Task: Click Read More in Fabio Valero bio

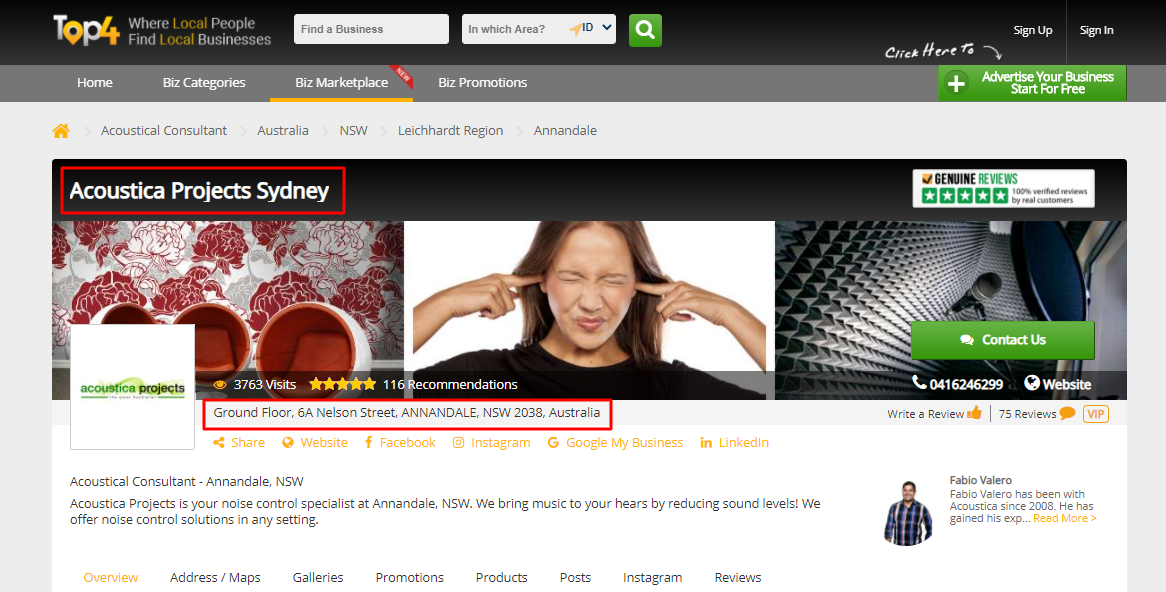Action: (1064, 518)
